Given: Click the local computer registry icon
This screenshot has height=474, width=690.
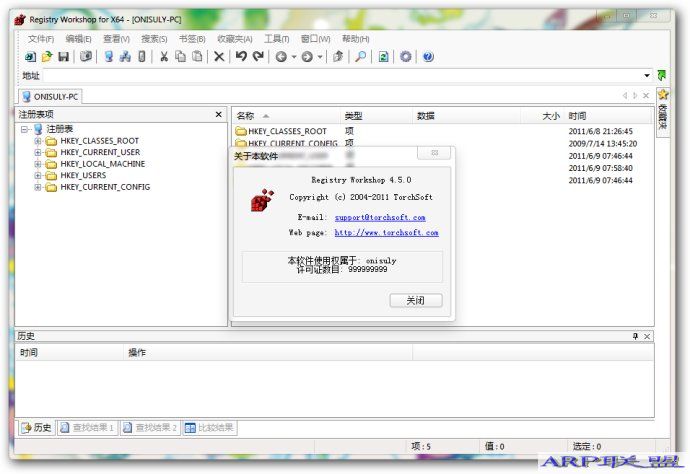Looking at the screenshot, I should coord(109,56).
